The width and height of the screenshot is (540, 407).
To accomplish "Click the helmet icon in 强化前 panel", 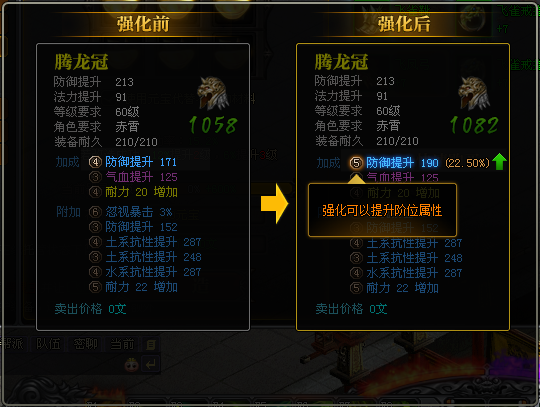I will pyautogui.click(x=213, y=93).
